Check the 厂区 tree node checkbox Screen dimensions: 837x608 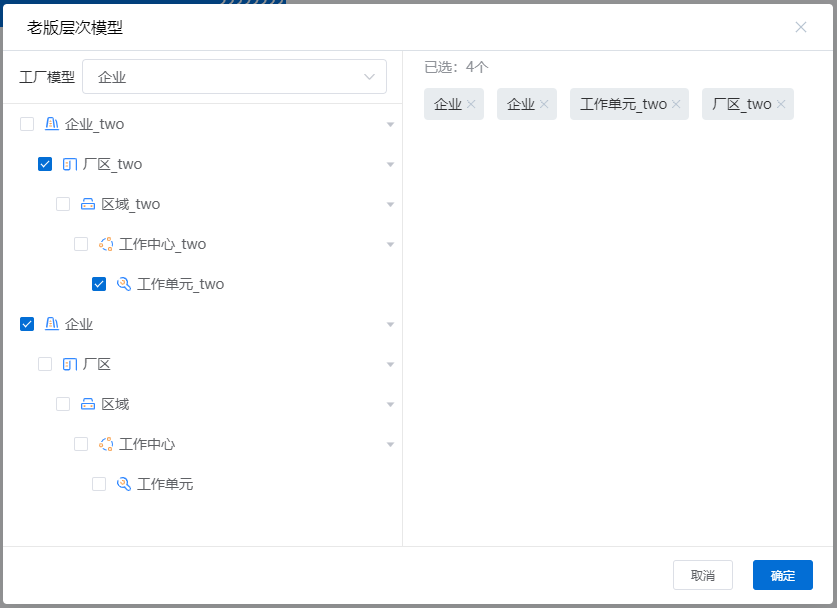point(45,364)
